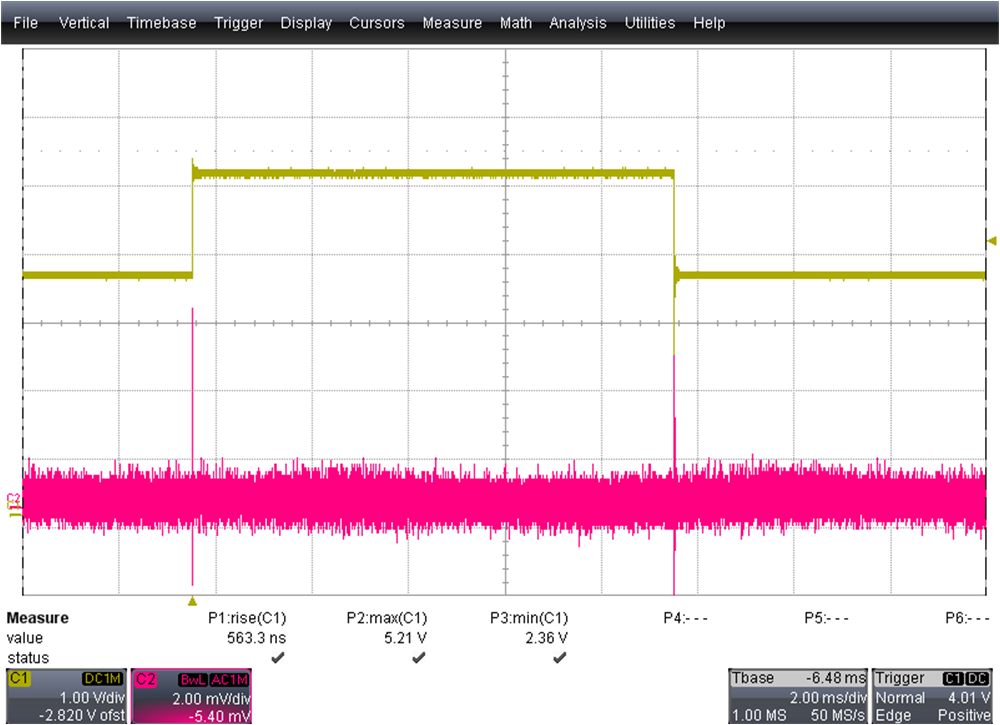This screenshot has height=725, width=1000.
Task: Open the Trigger menu in menu bar
Action: pyautogui.click(x=239, y=22)
